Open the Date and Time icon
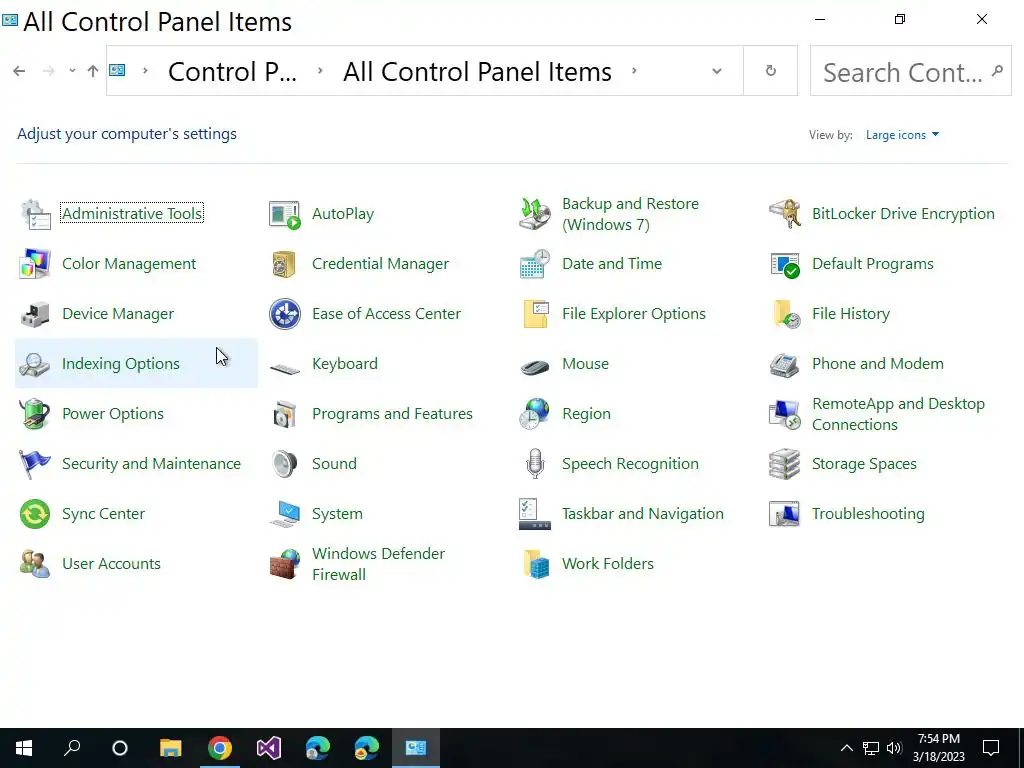1024x768 pixels. point(535,264)
